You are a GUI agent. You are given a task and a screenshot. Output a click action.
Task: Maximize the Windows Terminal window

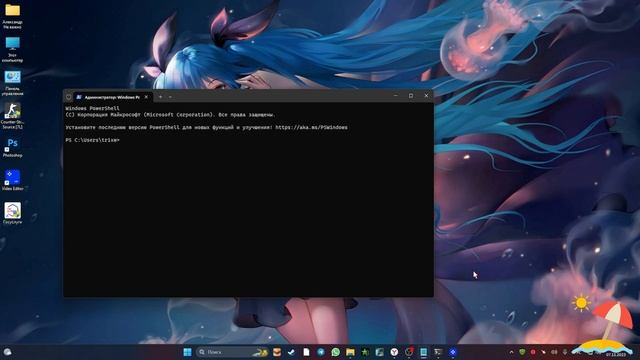(411, 96)
